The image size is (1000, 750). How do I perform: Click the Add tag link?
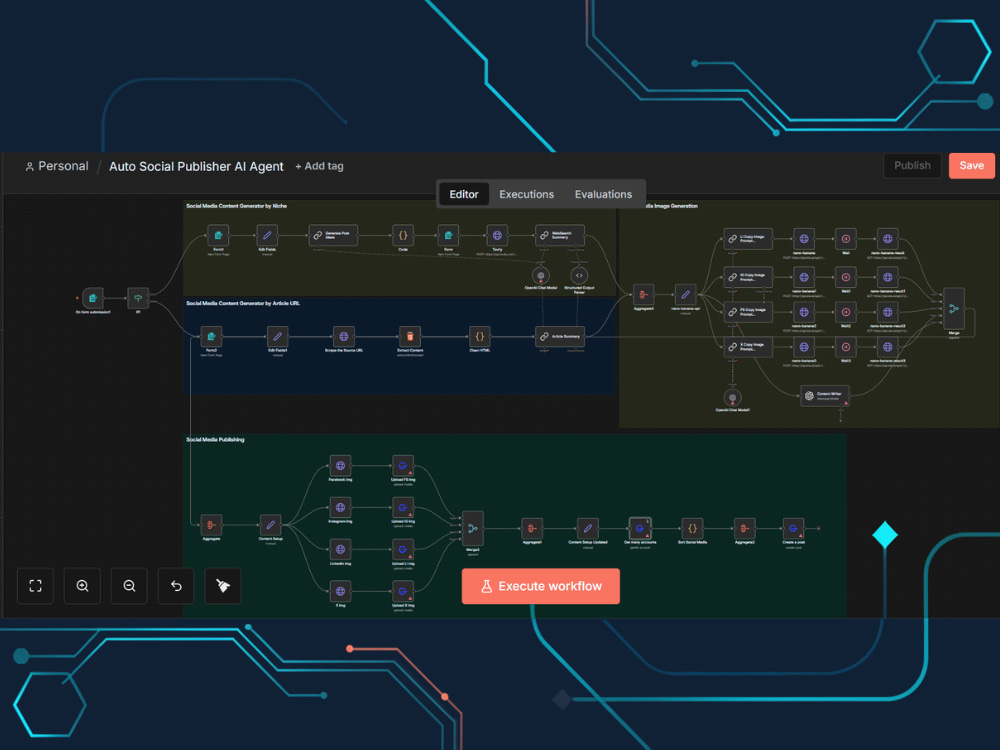[x=320, y=166]
